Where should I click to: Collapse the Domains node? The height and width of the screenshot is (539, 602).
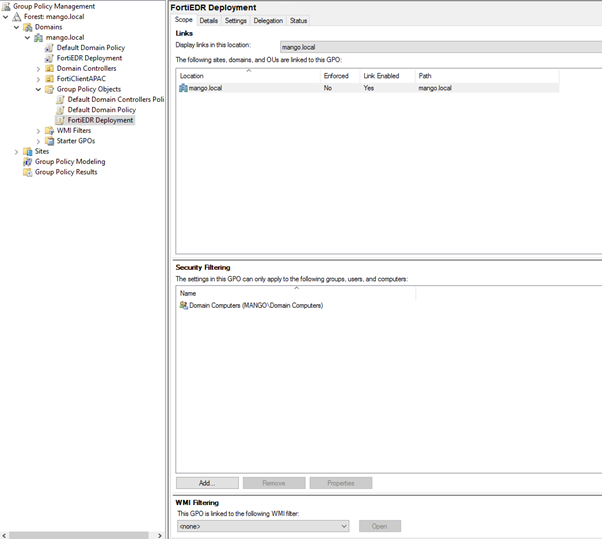point(17,27)
